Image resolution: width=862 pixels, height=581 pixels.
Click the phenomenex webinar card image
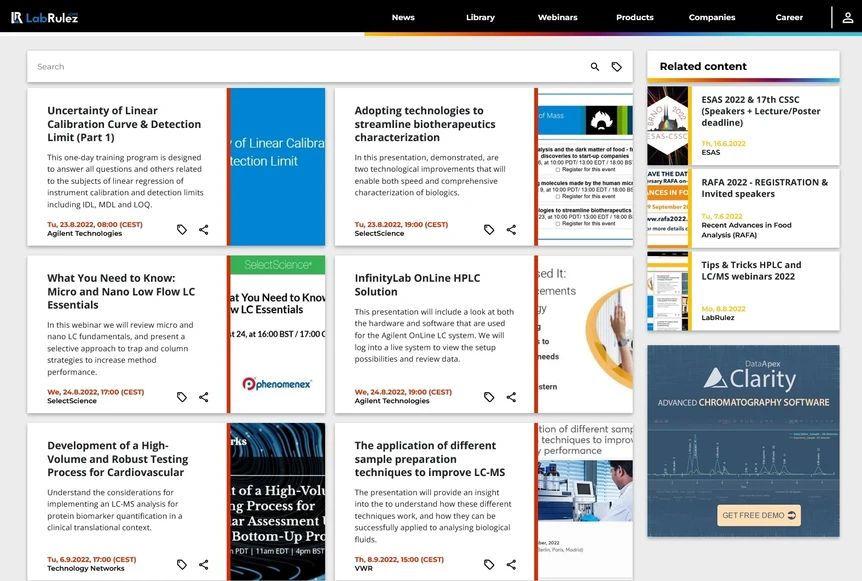pyautogui.click(x=278, y=334)
